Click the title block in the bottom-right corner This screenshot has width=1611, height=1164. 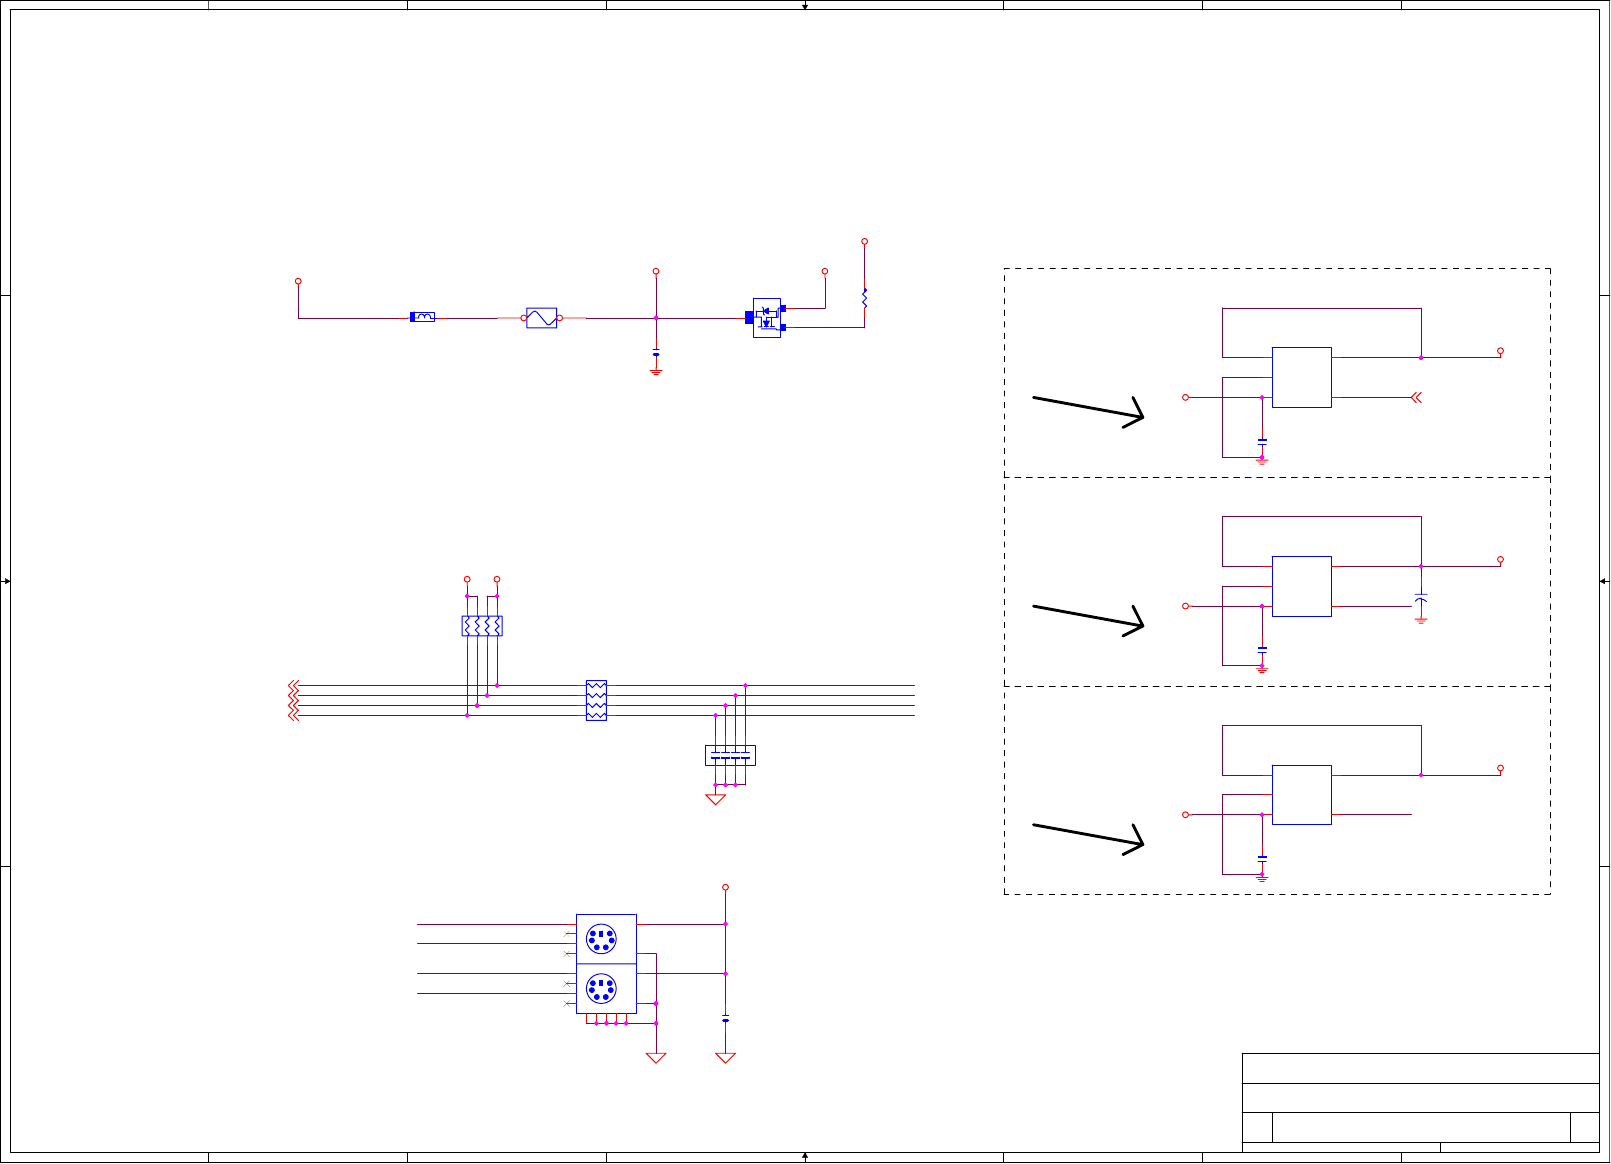pyautogui.click(x=1421, y=1103)
